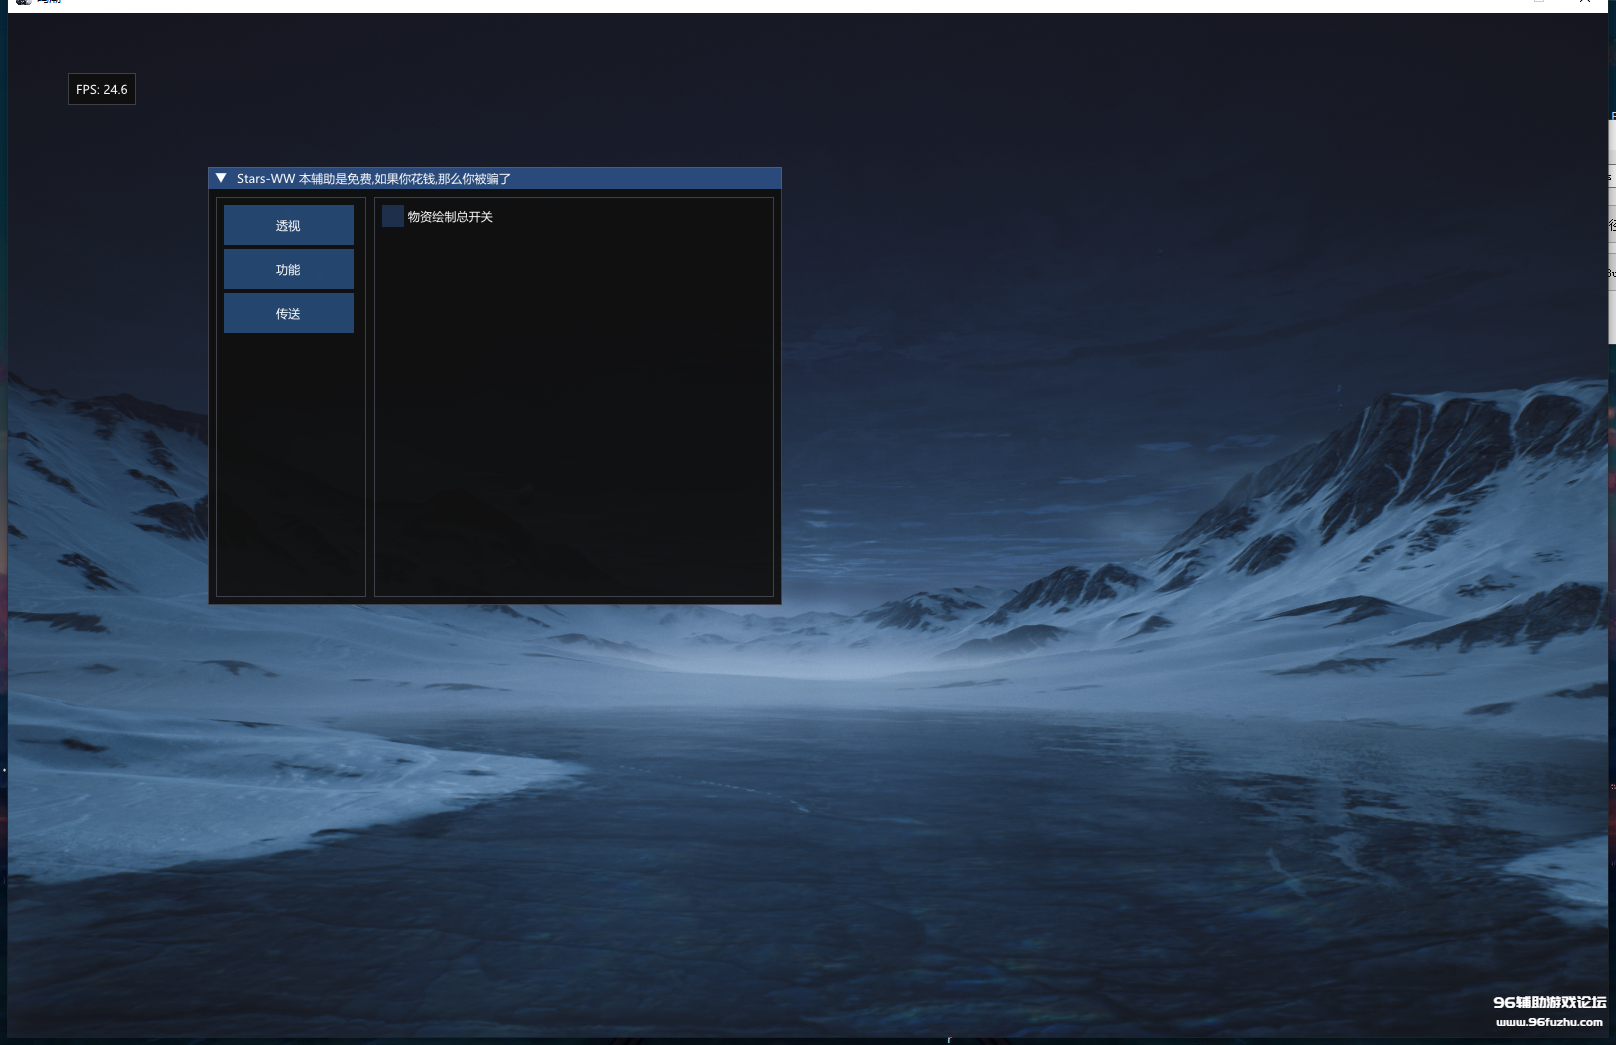Click the 物资绘制总开关 label text
The image size is (1616, 1045).
(x=450, y=217)
